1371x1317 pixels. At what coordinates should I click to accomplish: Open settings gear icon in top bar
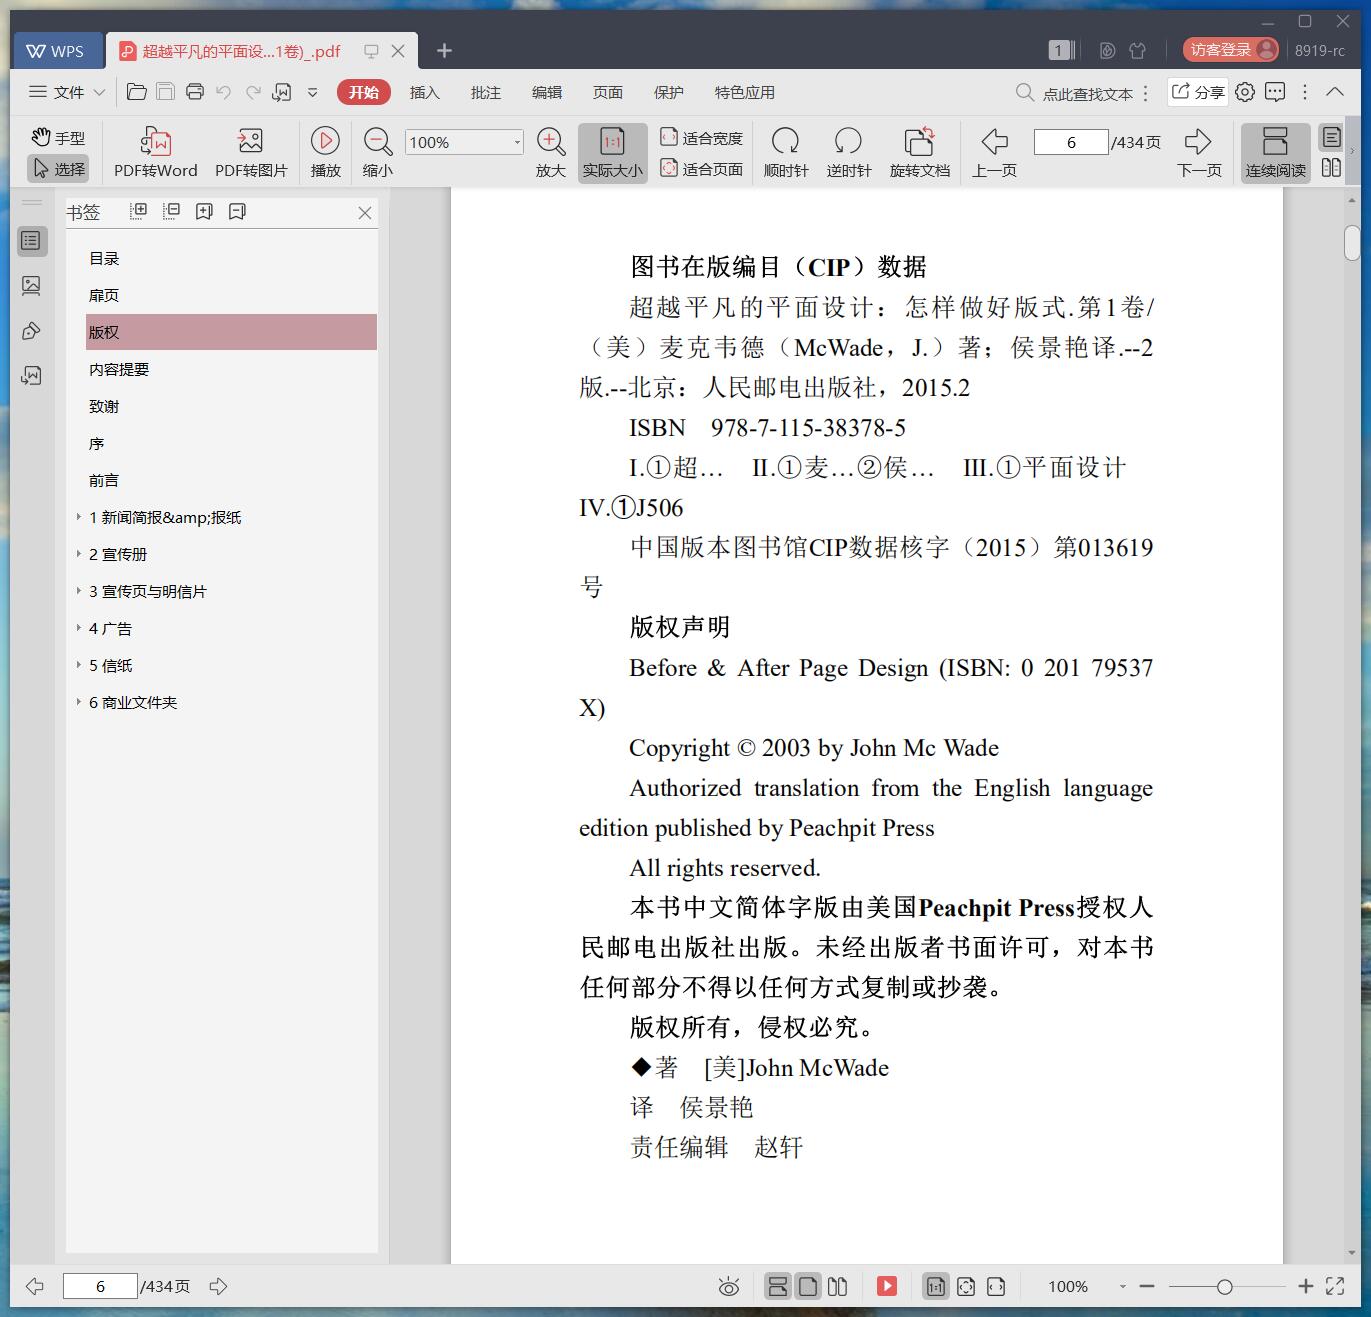click(x=1245, y=92)
